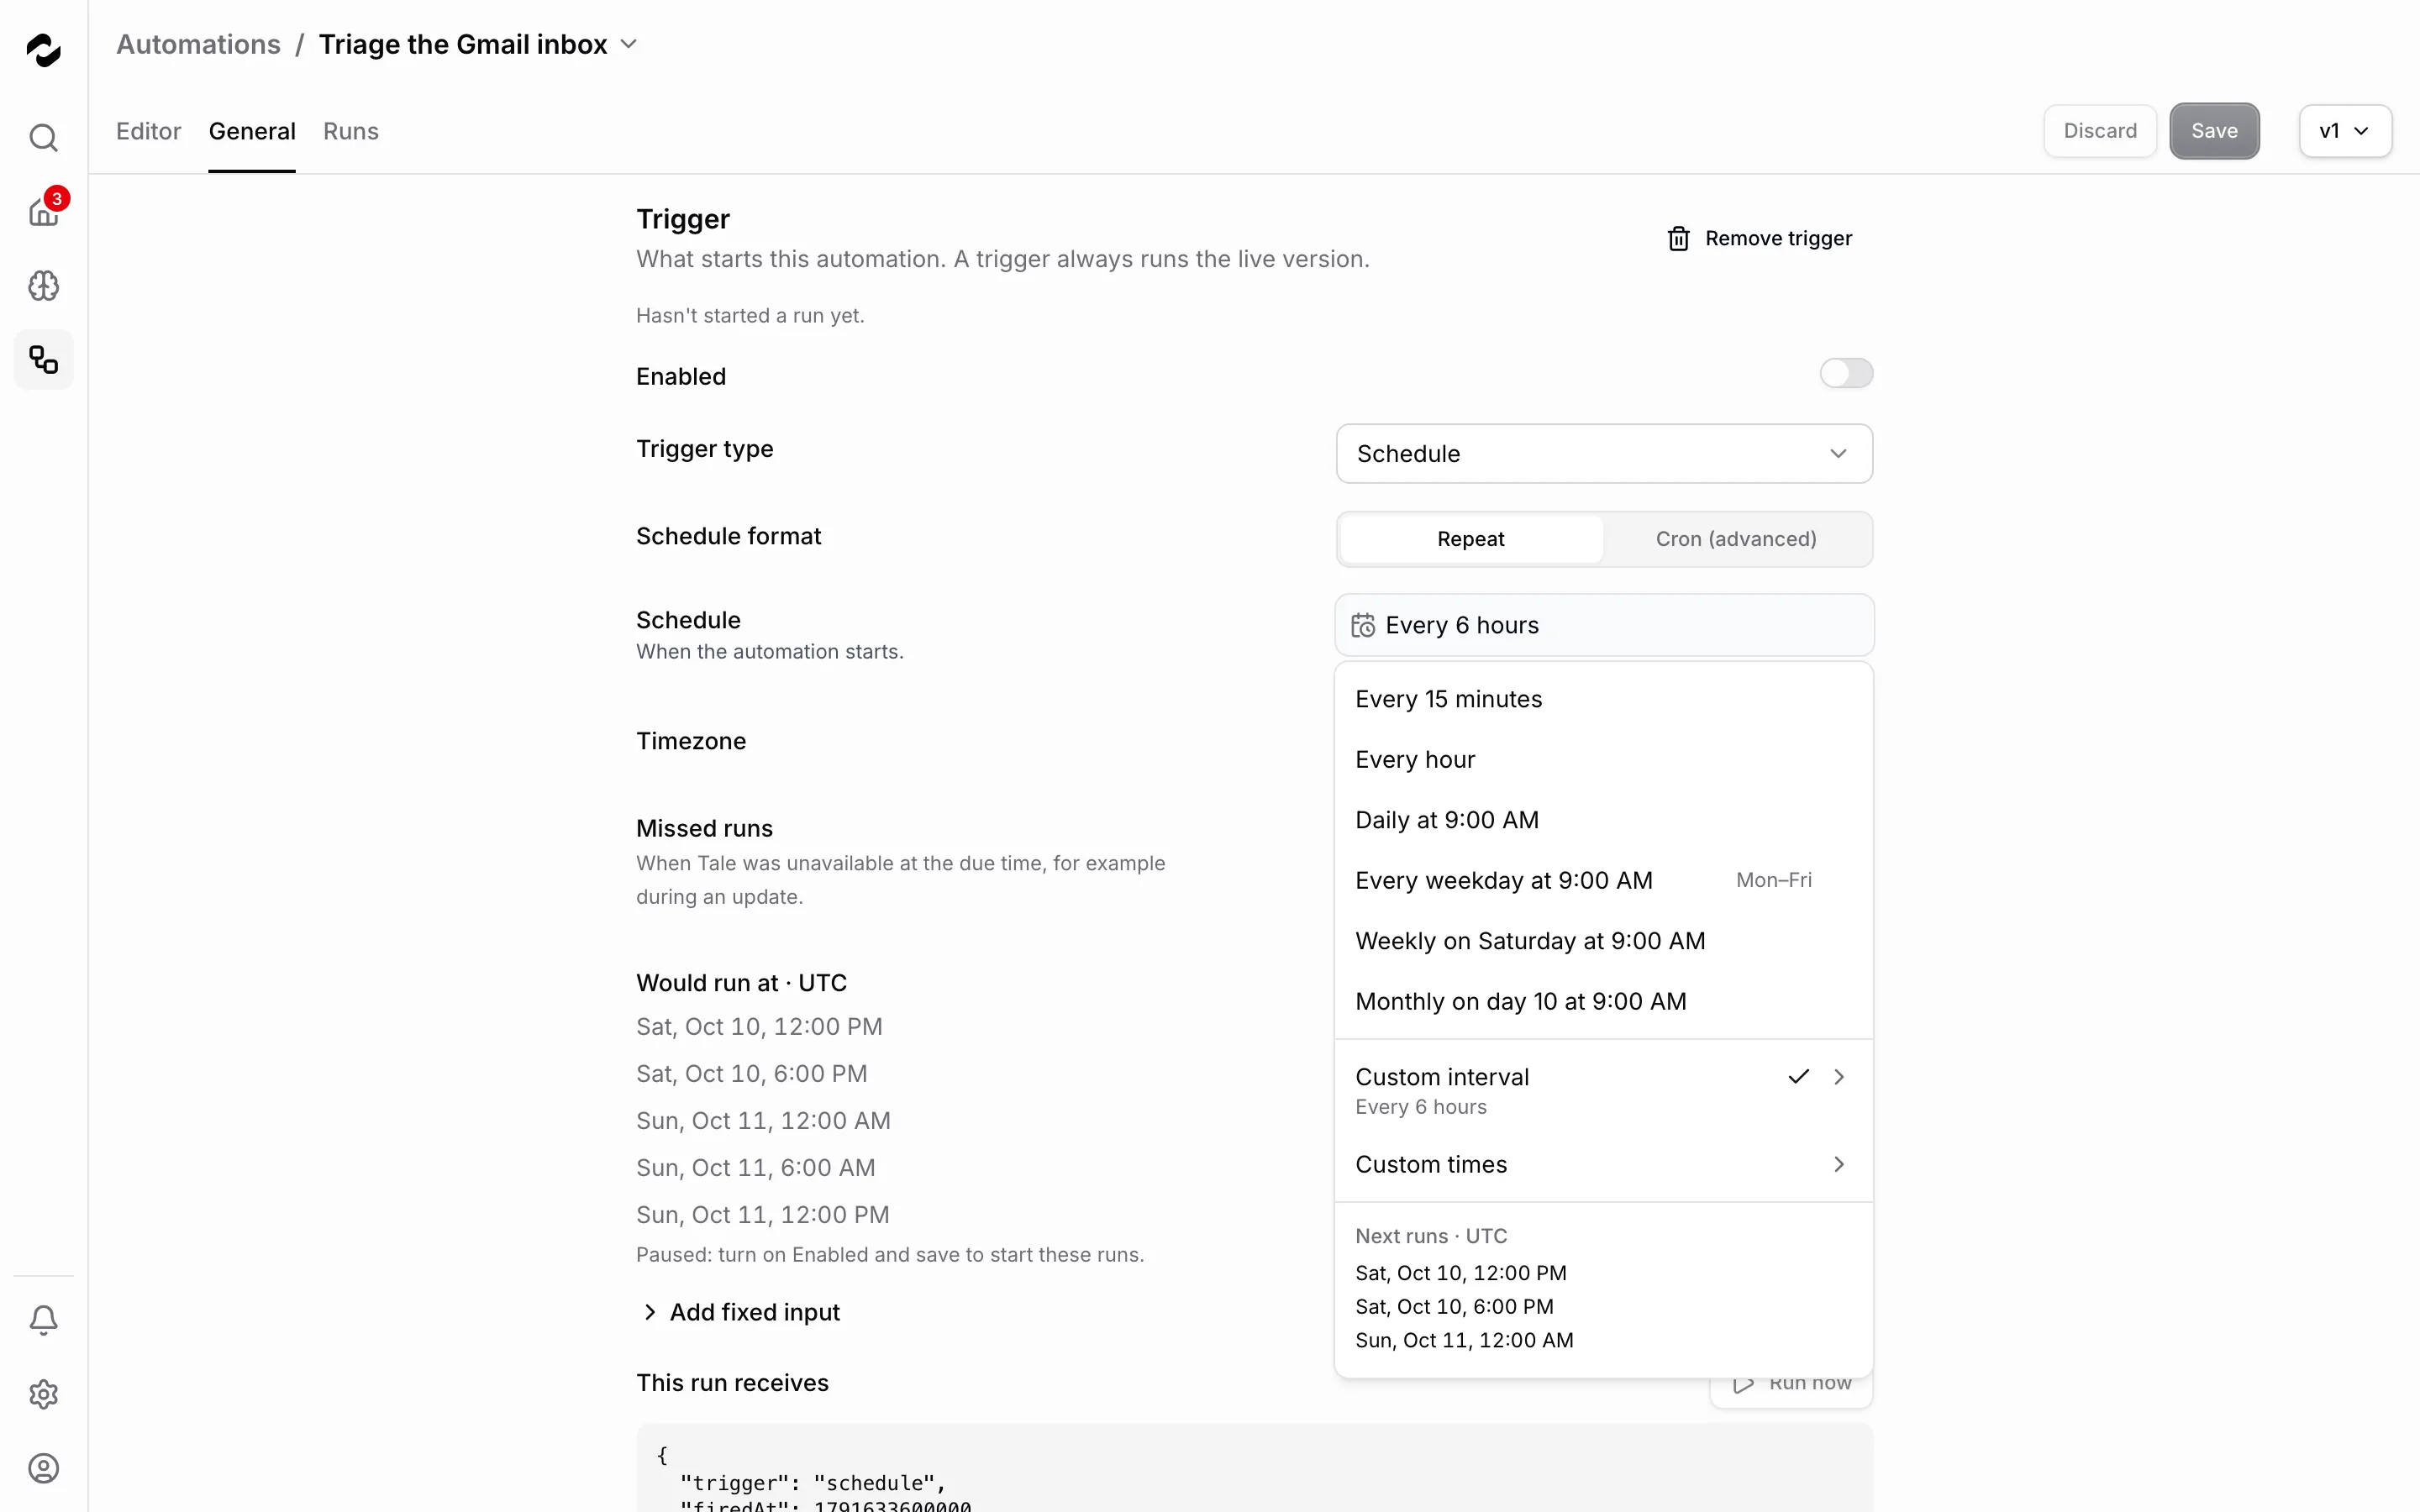The image size is (2420, 1512).
Task: Select the Repeat schedule format
Action: (x=1470, y=539)
